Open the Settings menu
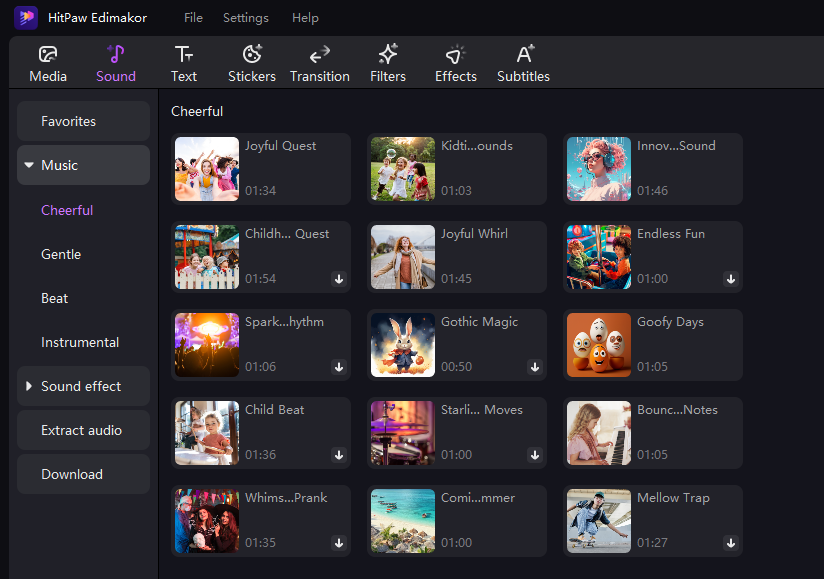 click(245, 18)
